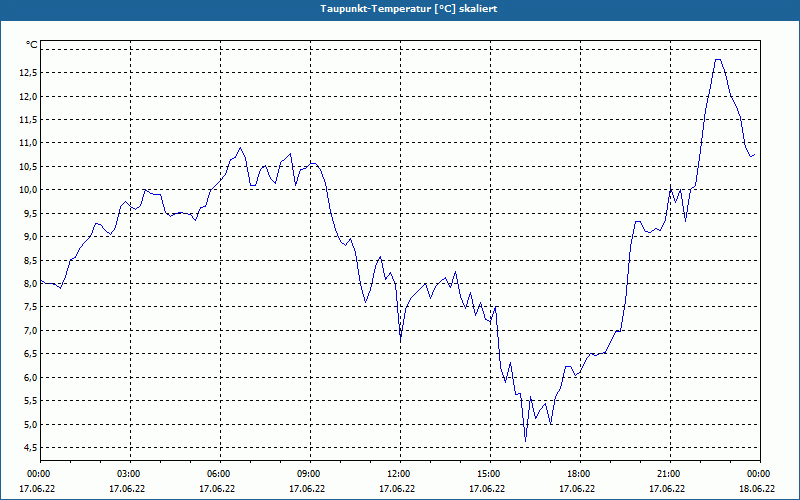Click the 5,0 y-axis value

coord(30,424)
